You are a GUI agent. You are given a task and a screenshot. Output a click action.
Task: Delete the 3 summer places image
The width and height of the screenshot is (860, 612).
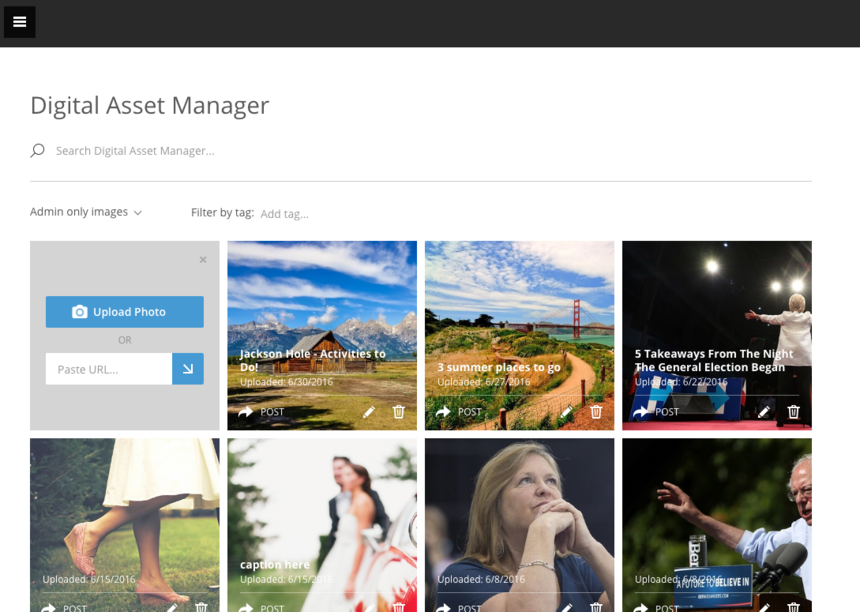pyautogui.click(x=596, y=412)
